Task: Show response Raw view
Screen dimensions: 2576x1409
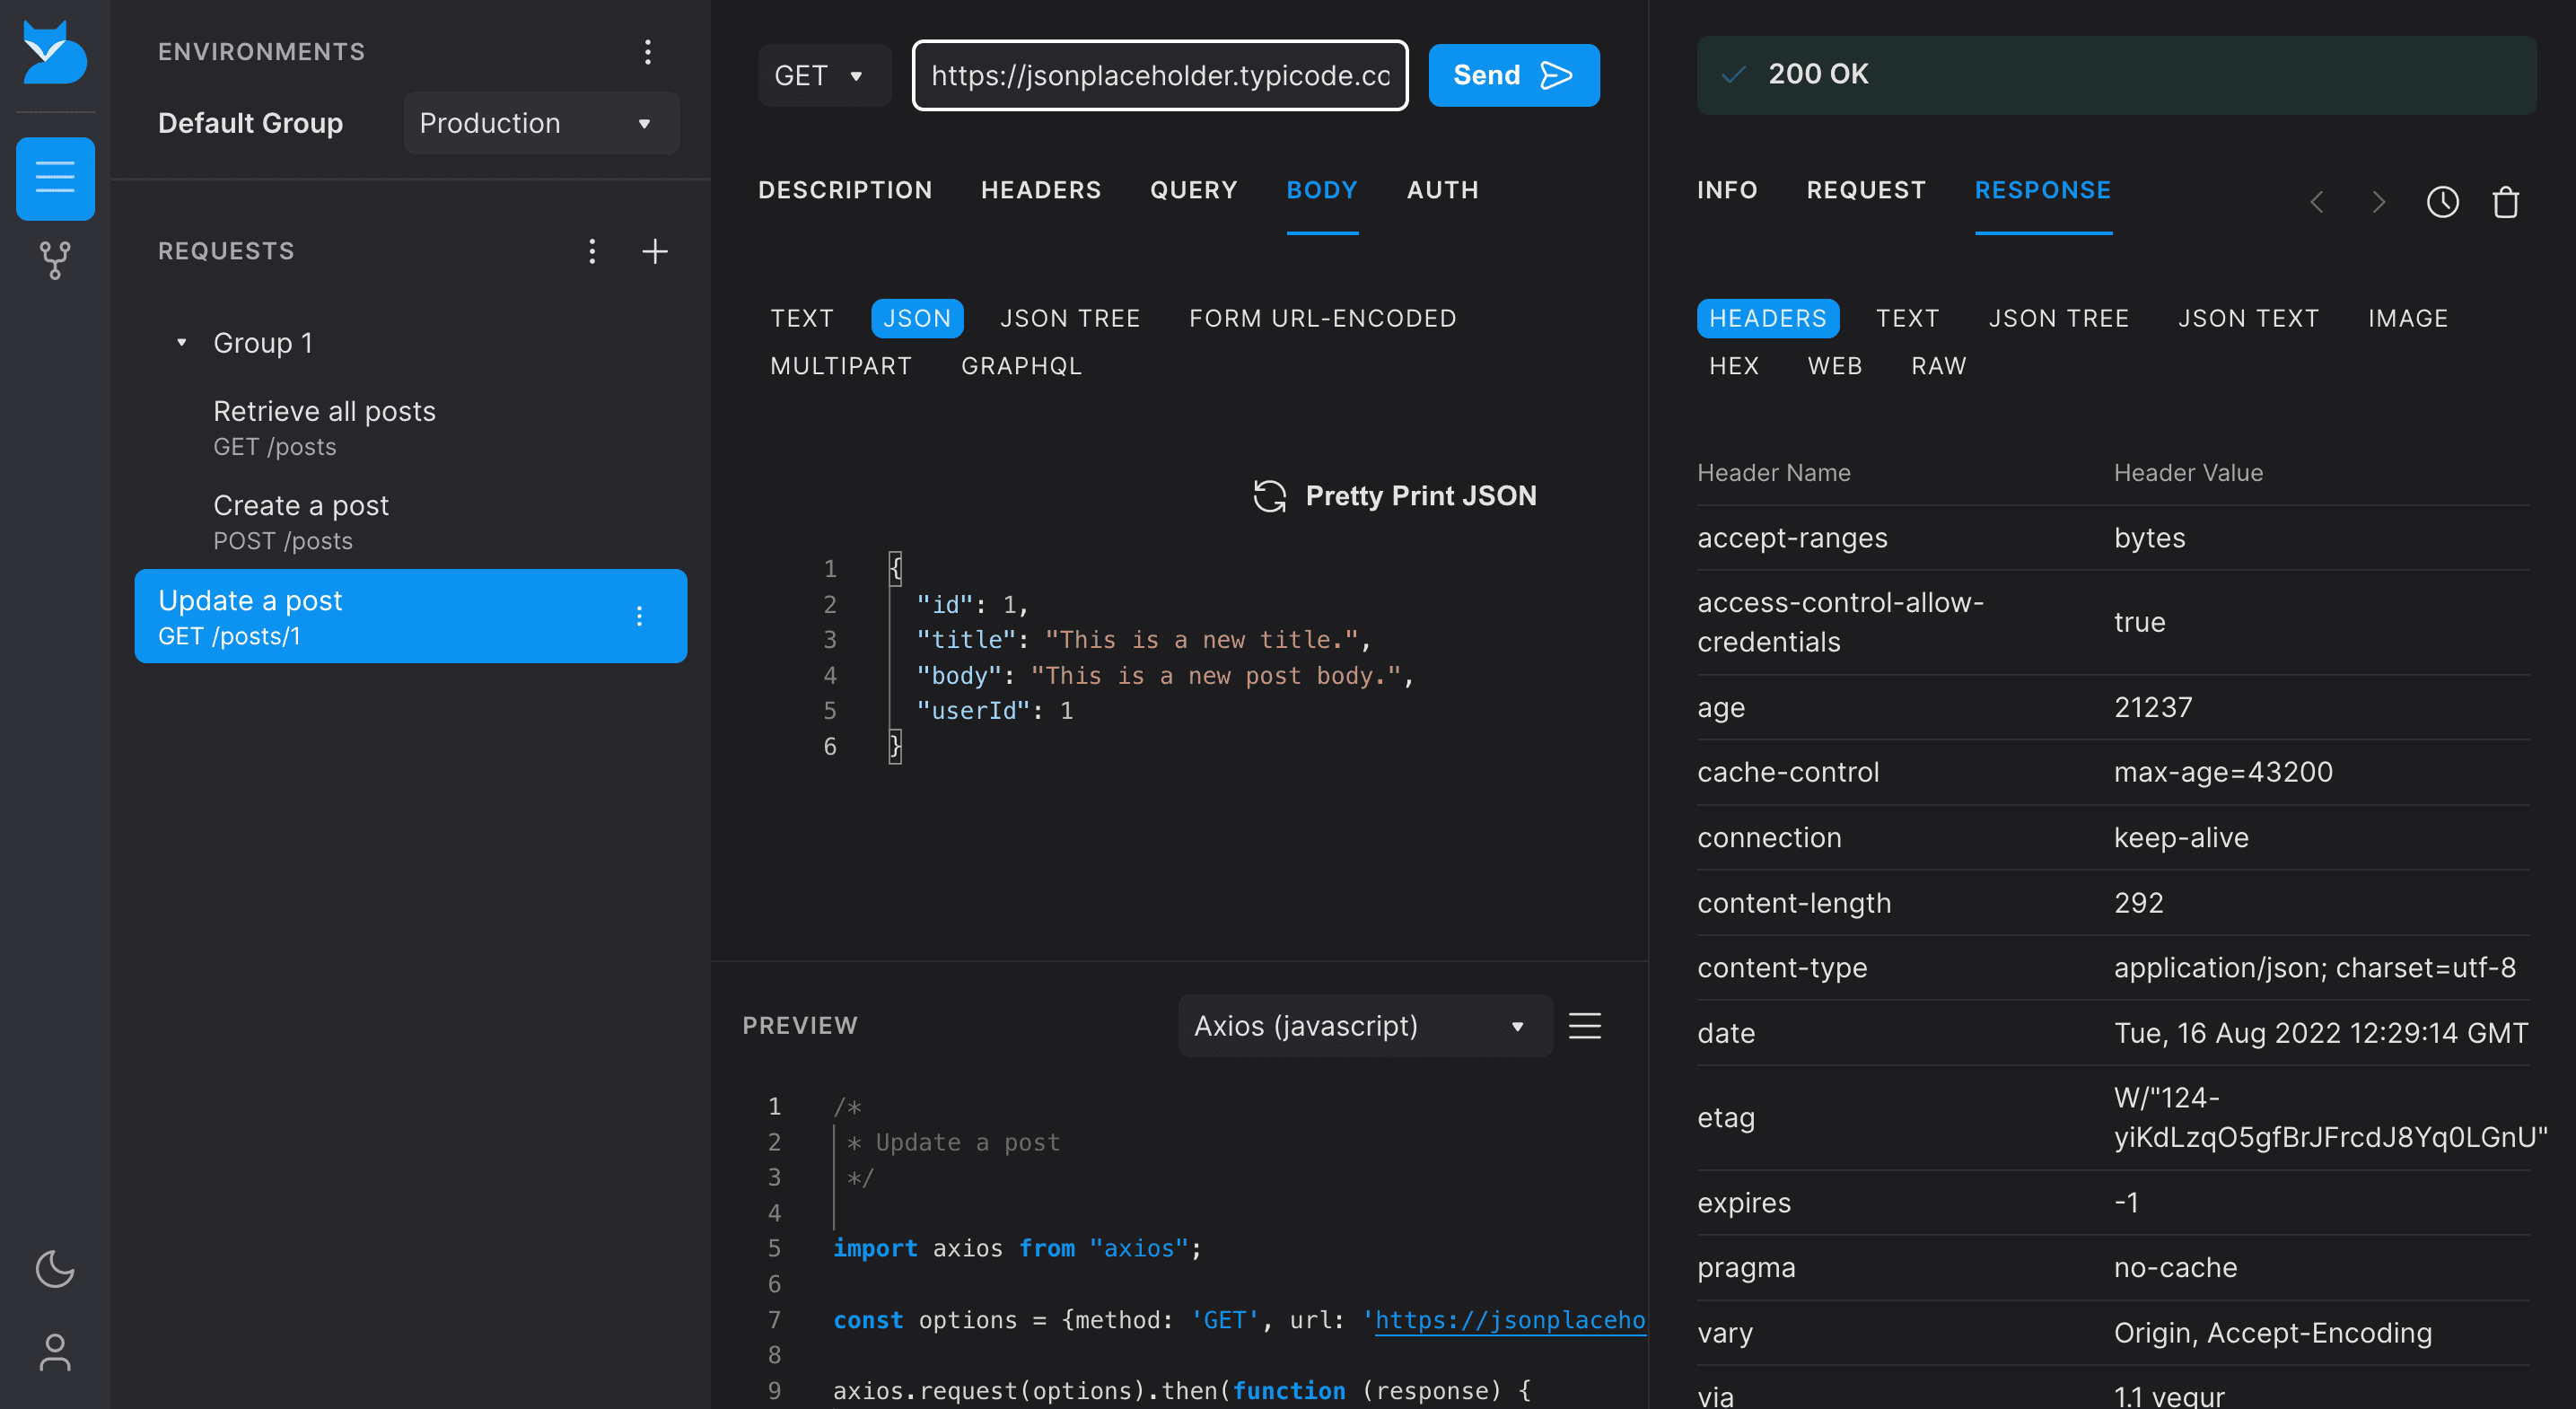Action: point(1938,366)
